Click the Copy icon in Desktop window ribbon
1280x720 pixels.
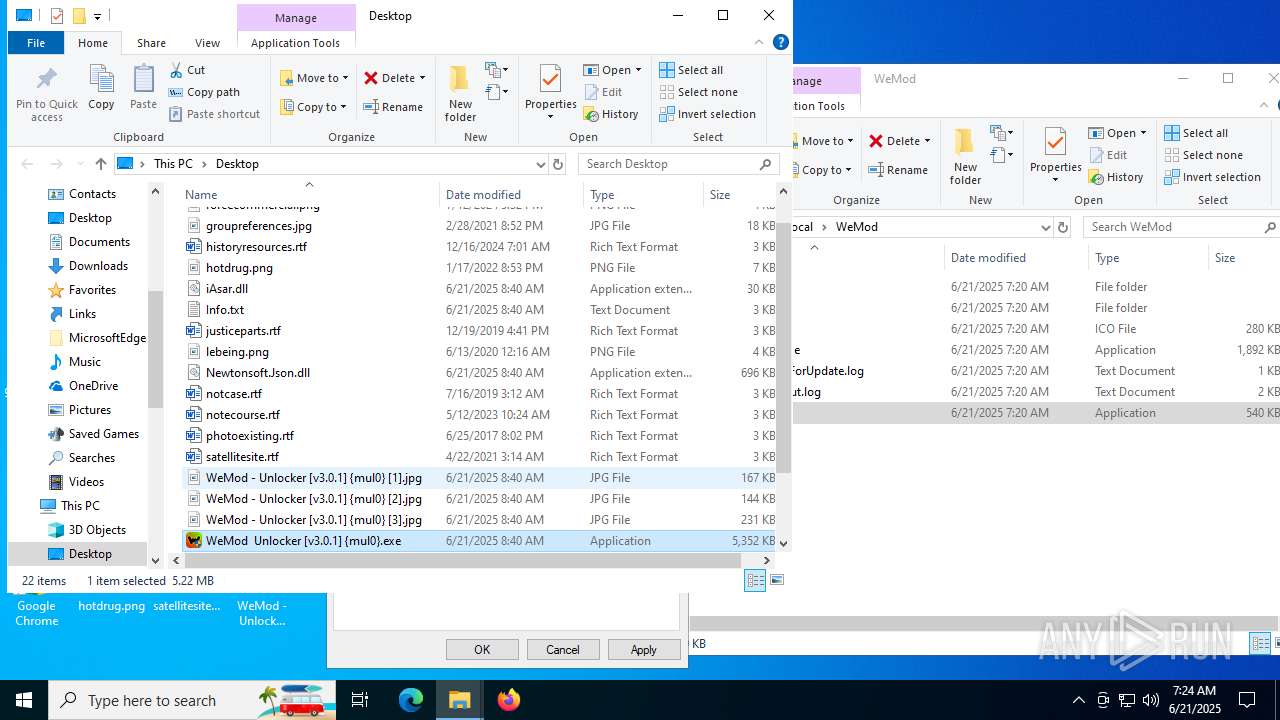tap(101, 88)
